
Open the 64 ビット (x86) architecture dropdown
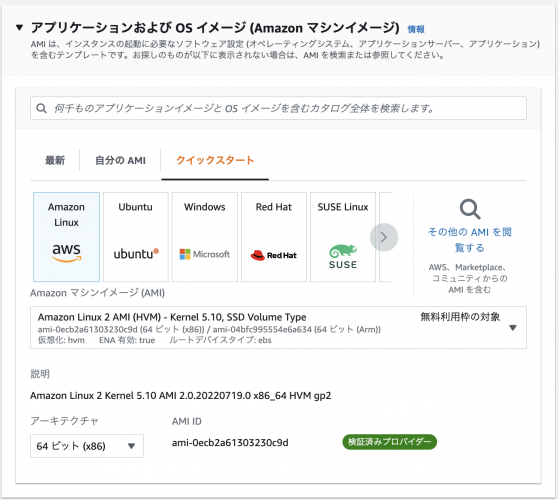(87, 446)
